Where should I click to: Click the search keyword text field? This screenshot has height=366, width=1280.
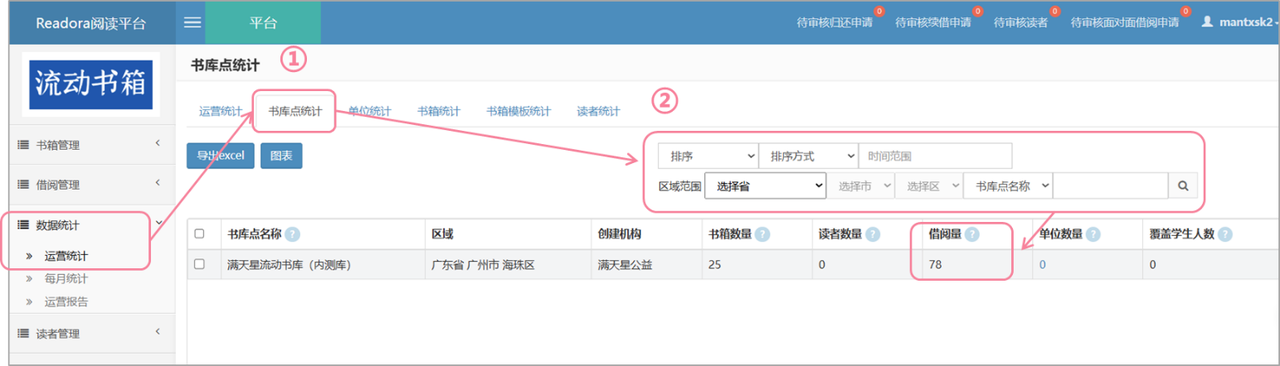1110,186
